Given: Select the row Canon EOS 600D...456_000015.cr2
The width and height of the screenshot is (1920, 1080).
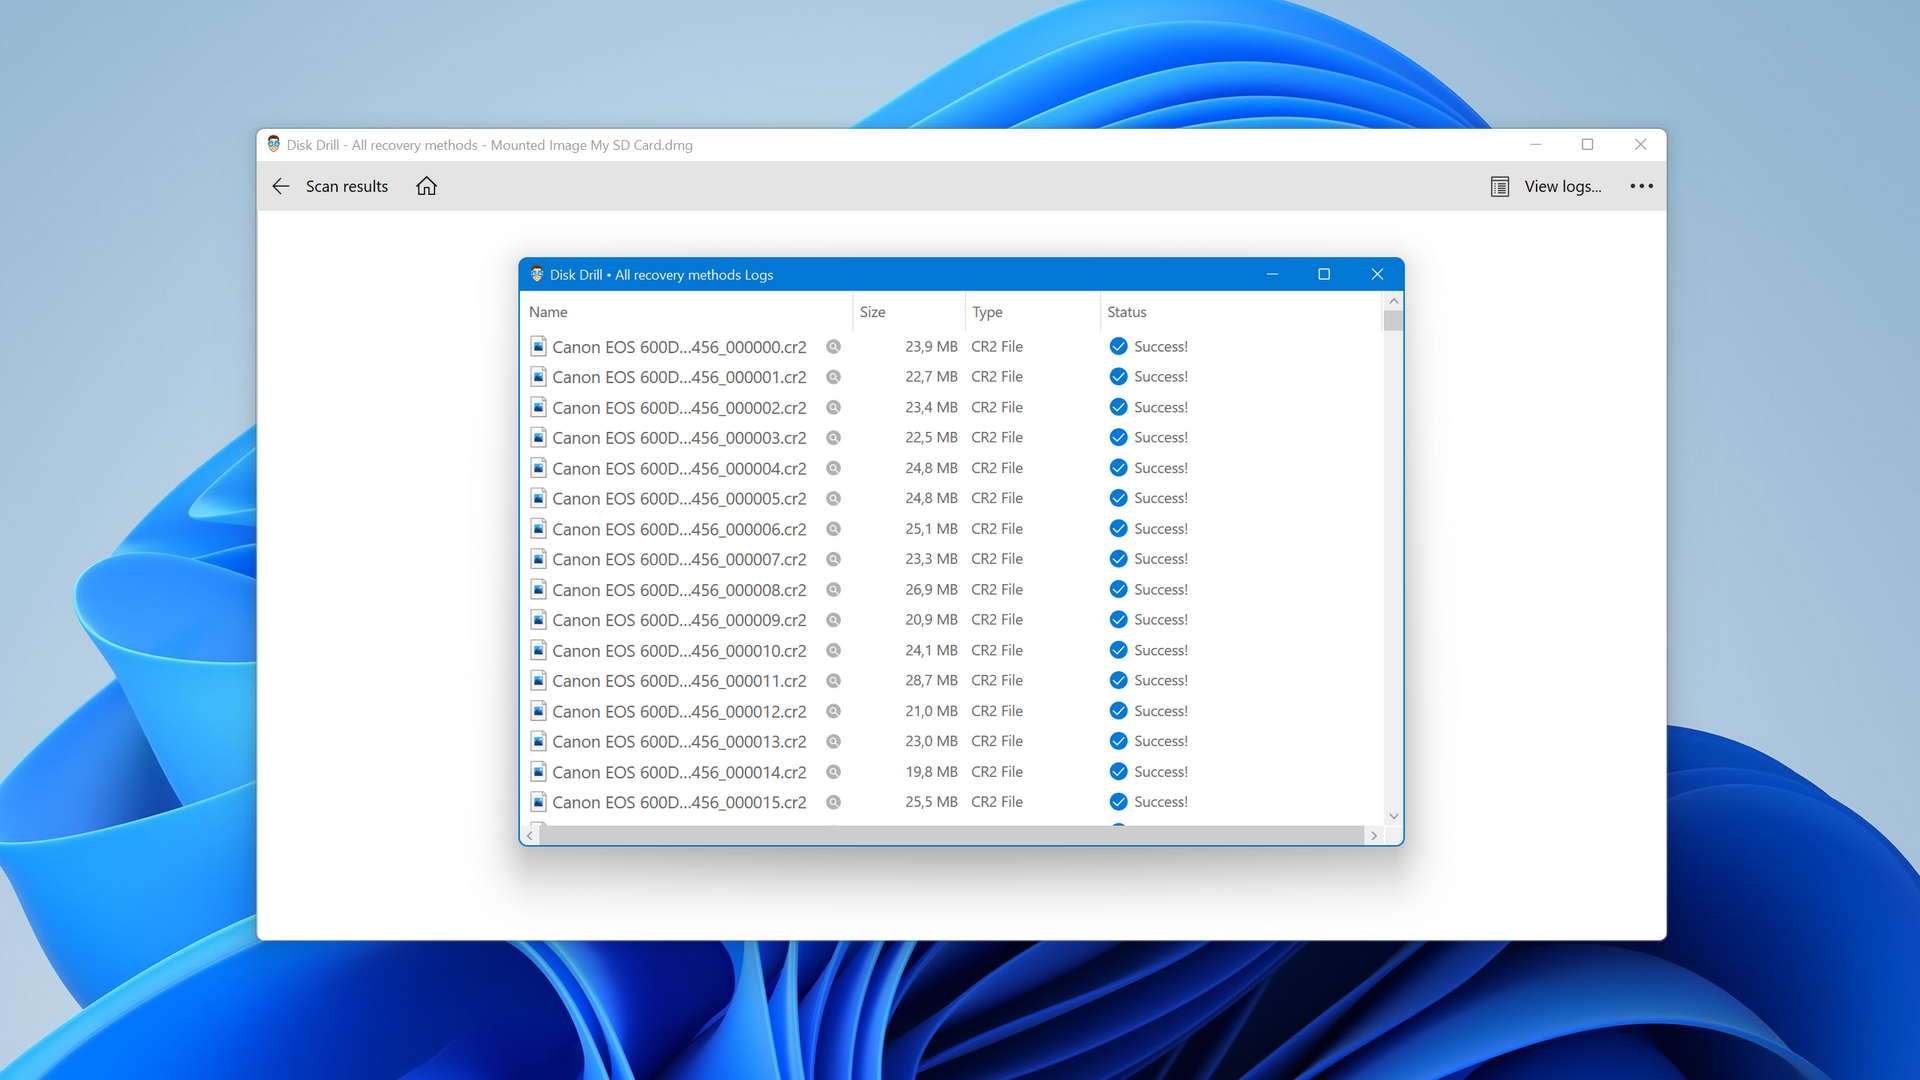Looking at the screenshot, I should 951,802.
